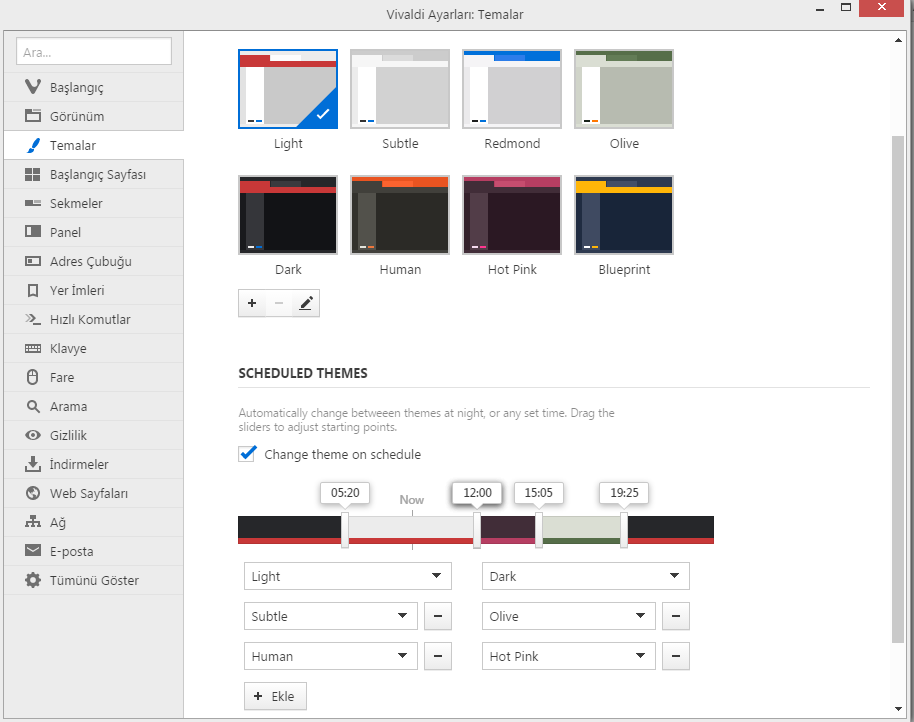Viewport: 914px width, 722px height.
Task: Open the Gizlilik settings section
Action: coord(93,435)
